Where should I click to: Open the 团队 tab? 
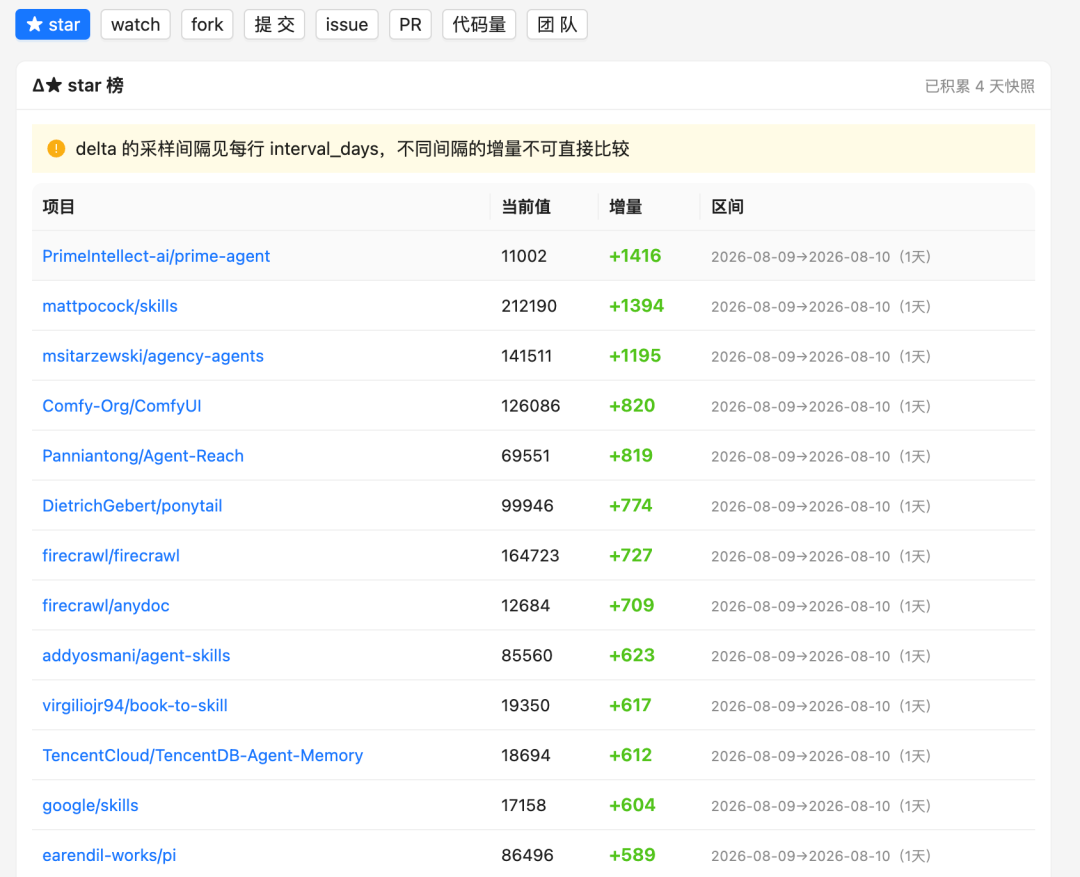click(x=557, y=25)
